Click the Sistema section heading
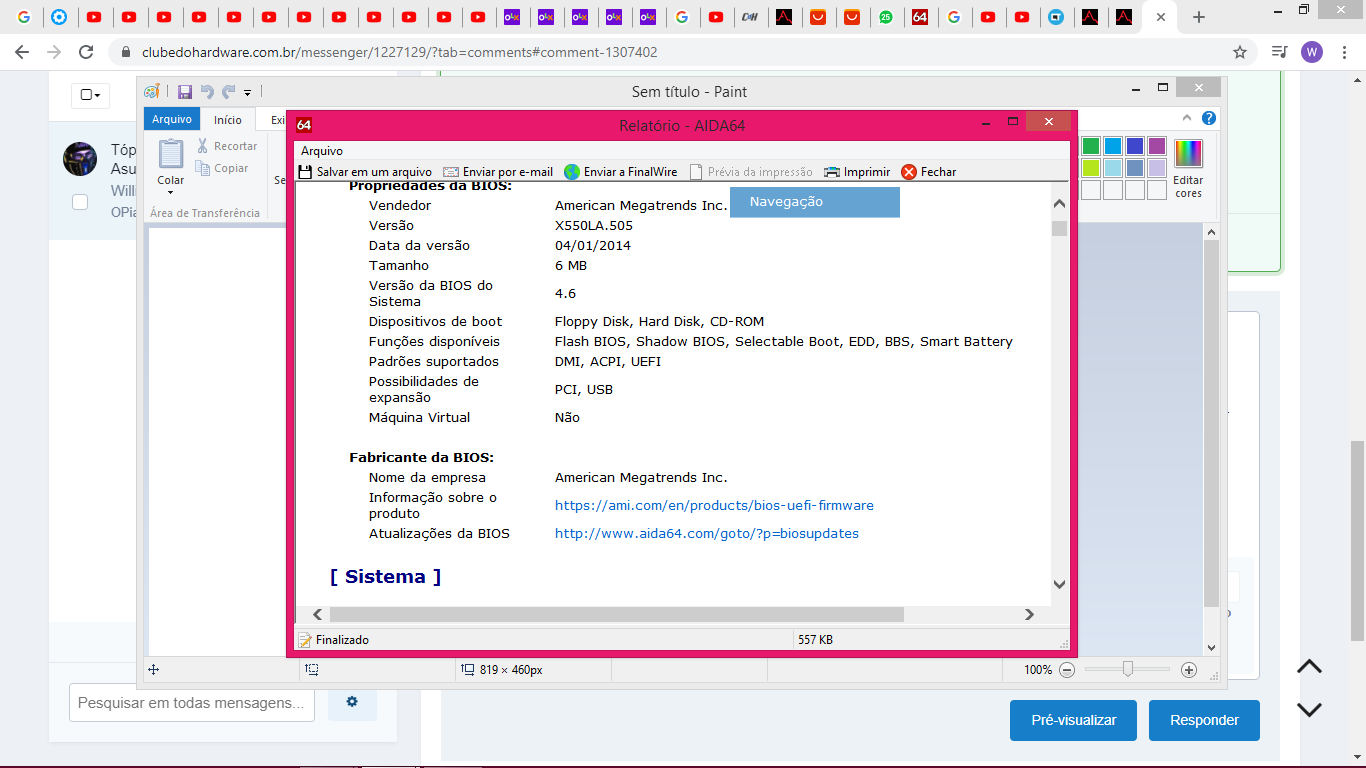 (385, 577)
